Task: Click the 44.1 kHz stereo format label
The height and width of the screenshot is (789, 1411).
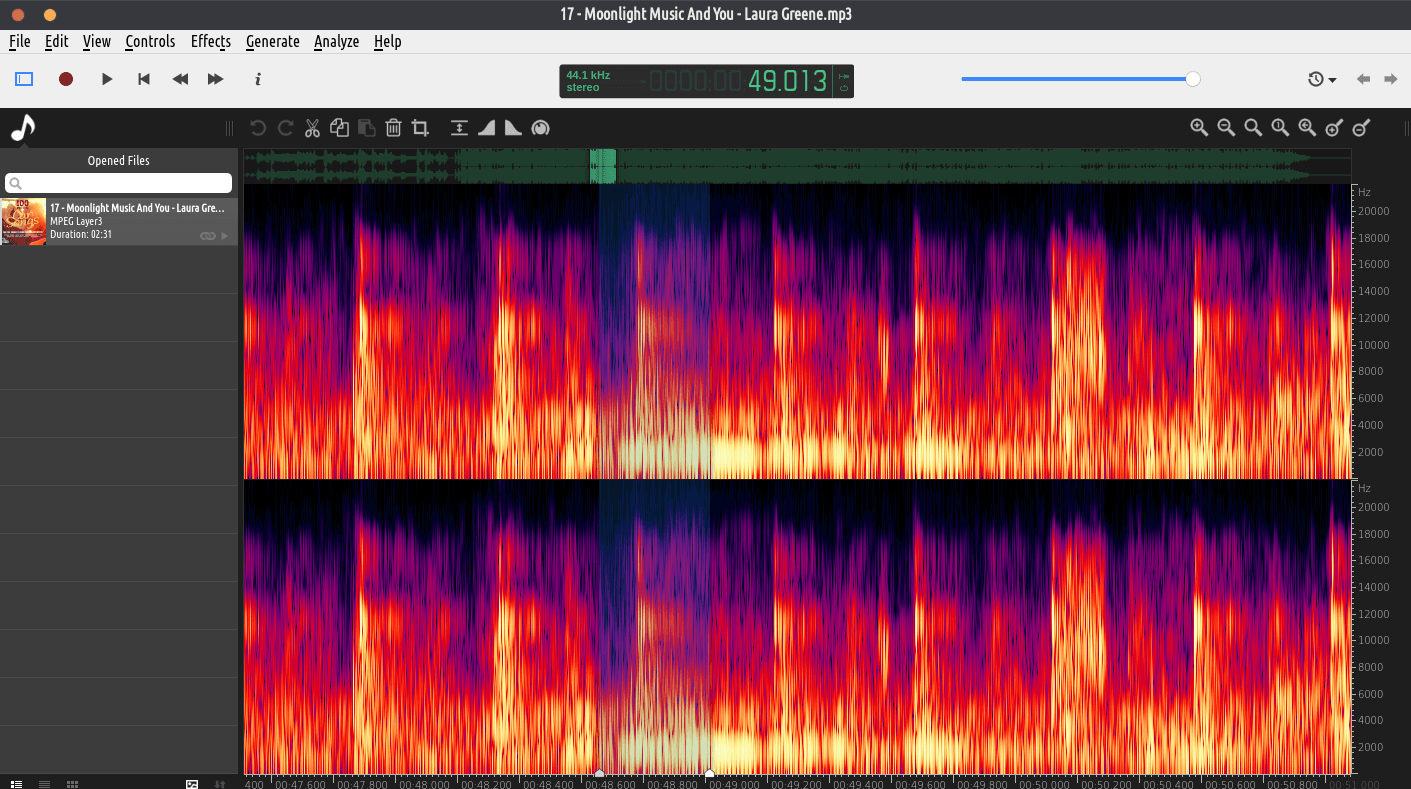Action: 588,81
